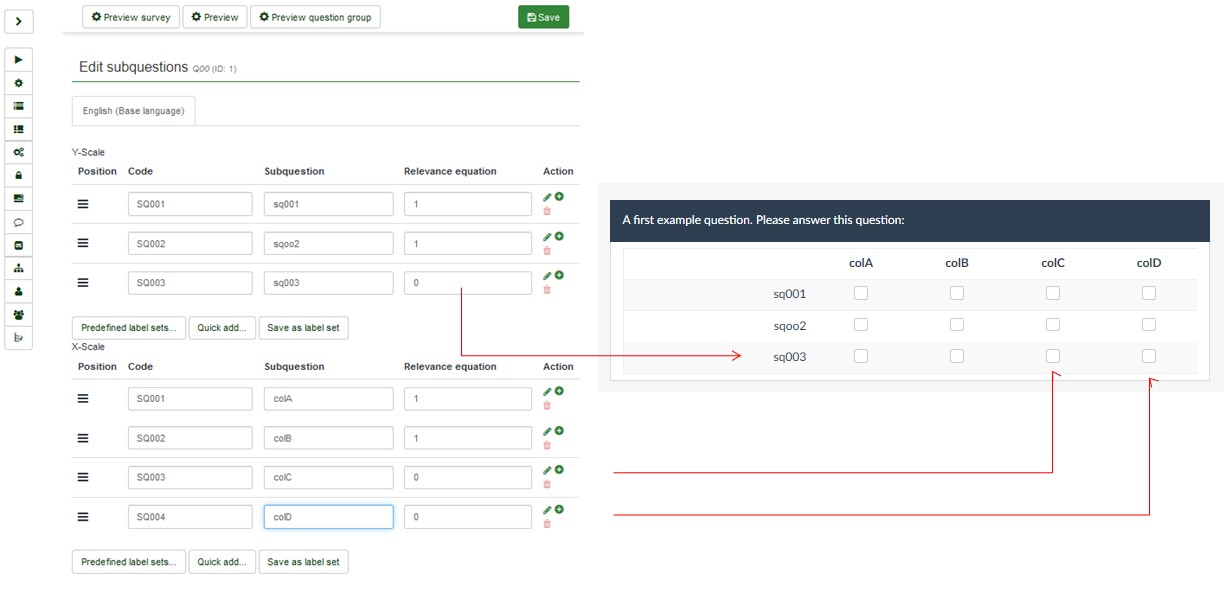The height and width of the screenshot is (592, 1224).
Task: Click the play icon in the sidebar
Action: pos(18,60)
